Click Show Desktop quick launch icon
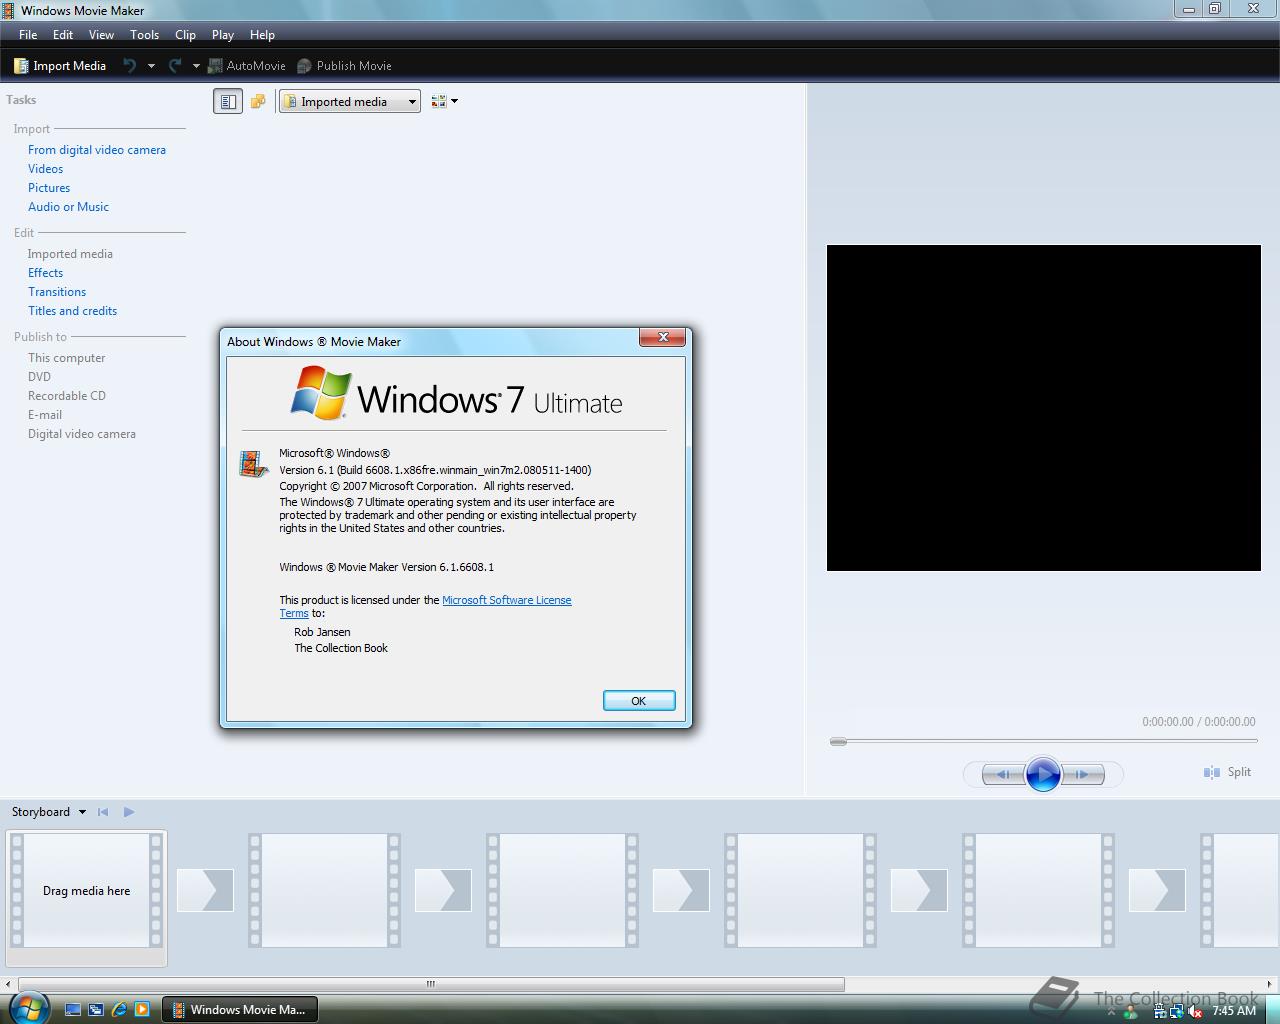 point(73,1010)
